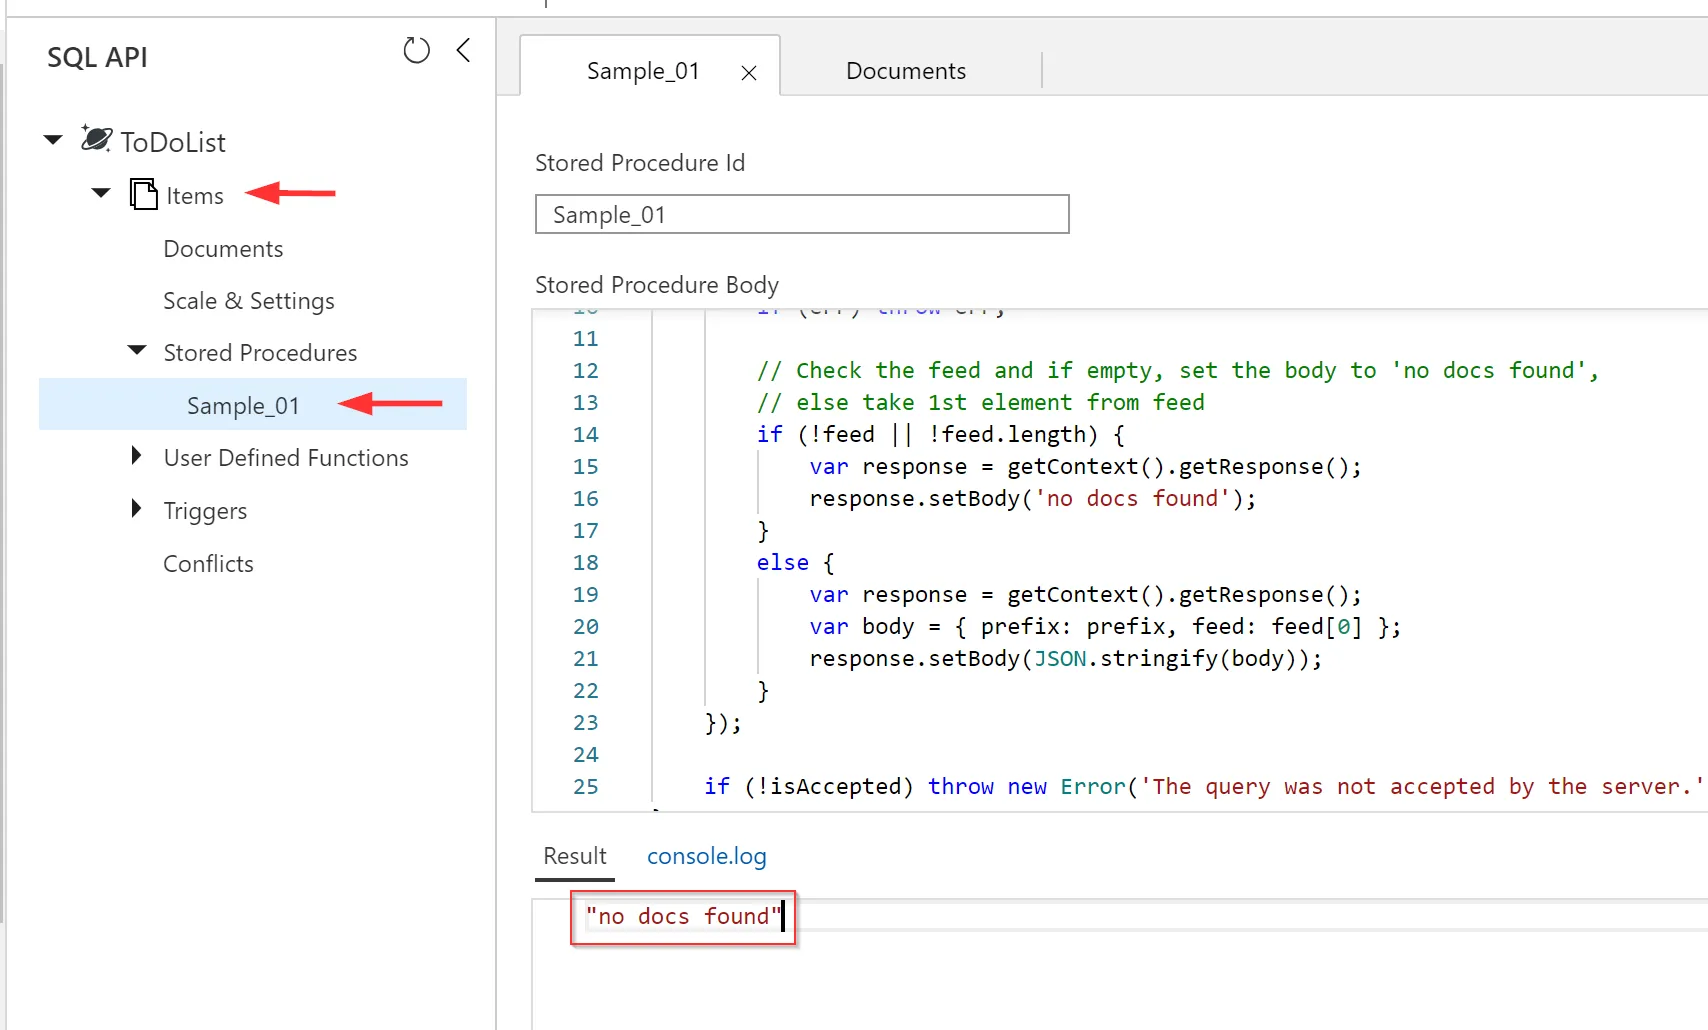The width and height of the screenshot is (1708, 1030).
Task: Click the "SQL API" panel heading
Action: pos(97,57)
